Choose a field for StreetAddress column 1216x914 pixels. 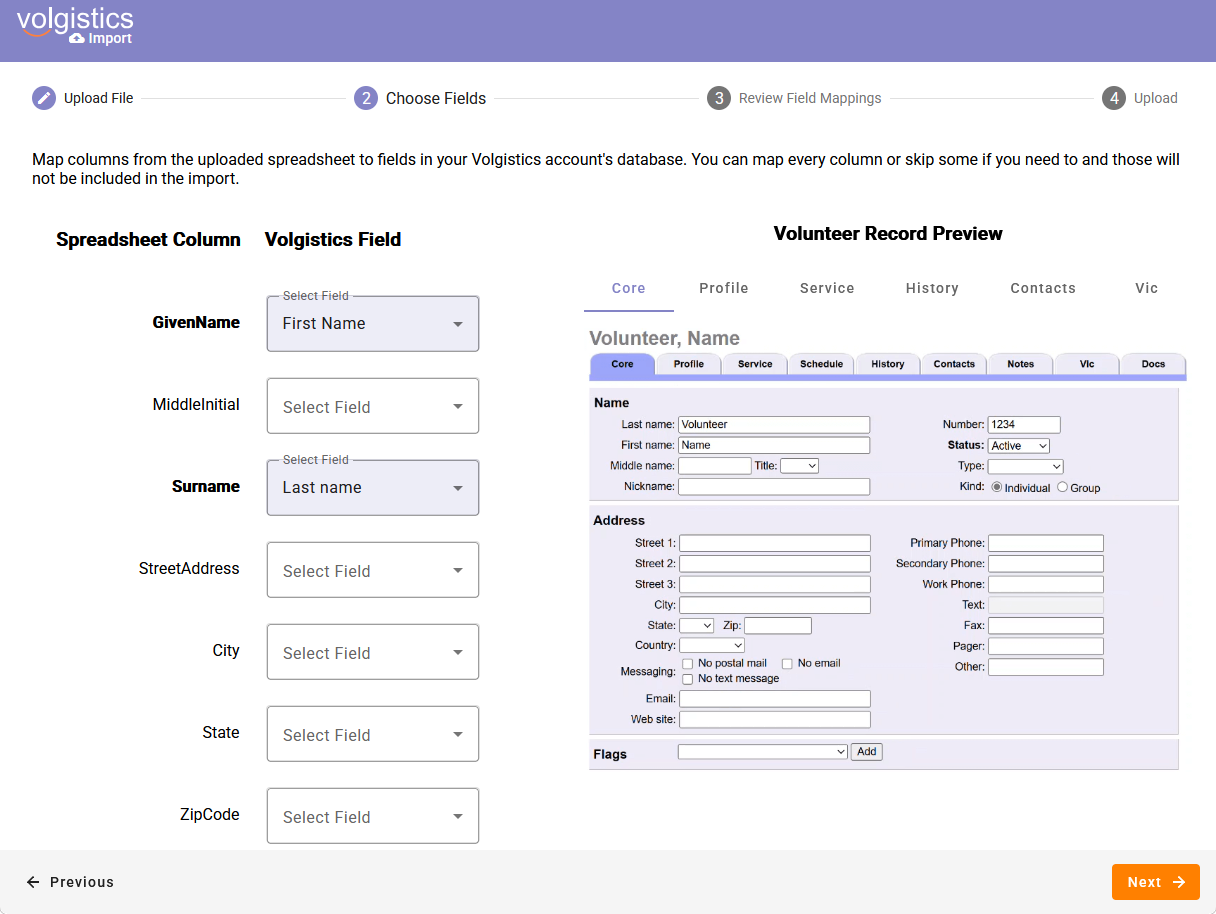point(372,571)
